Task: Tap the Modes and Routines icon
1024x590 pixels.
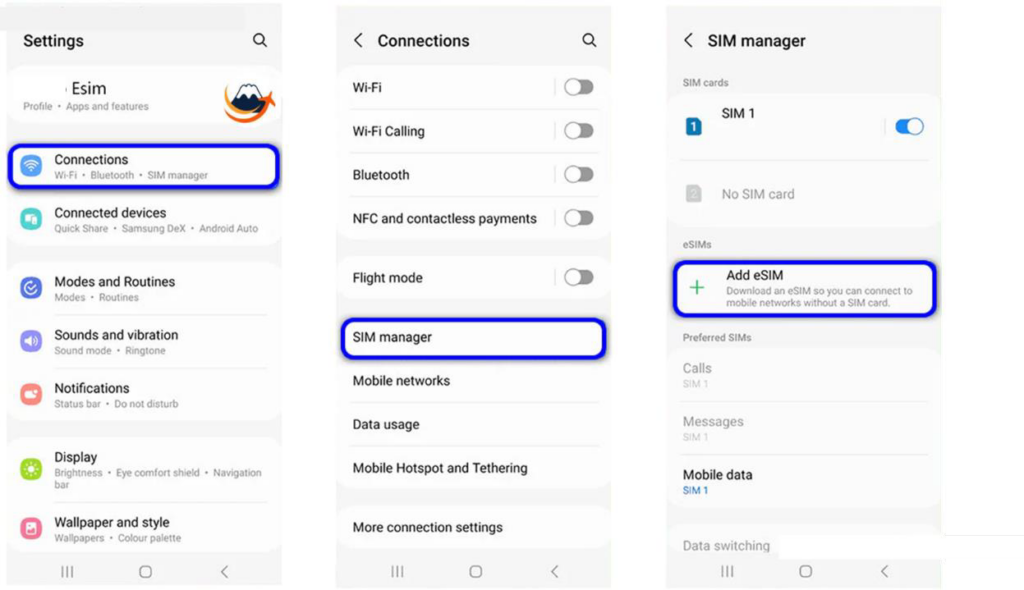Action: (32, 289)
